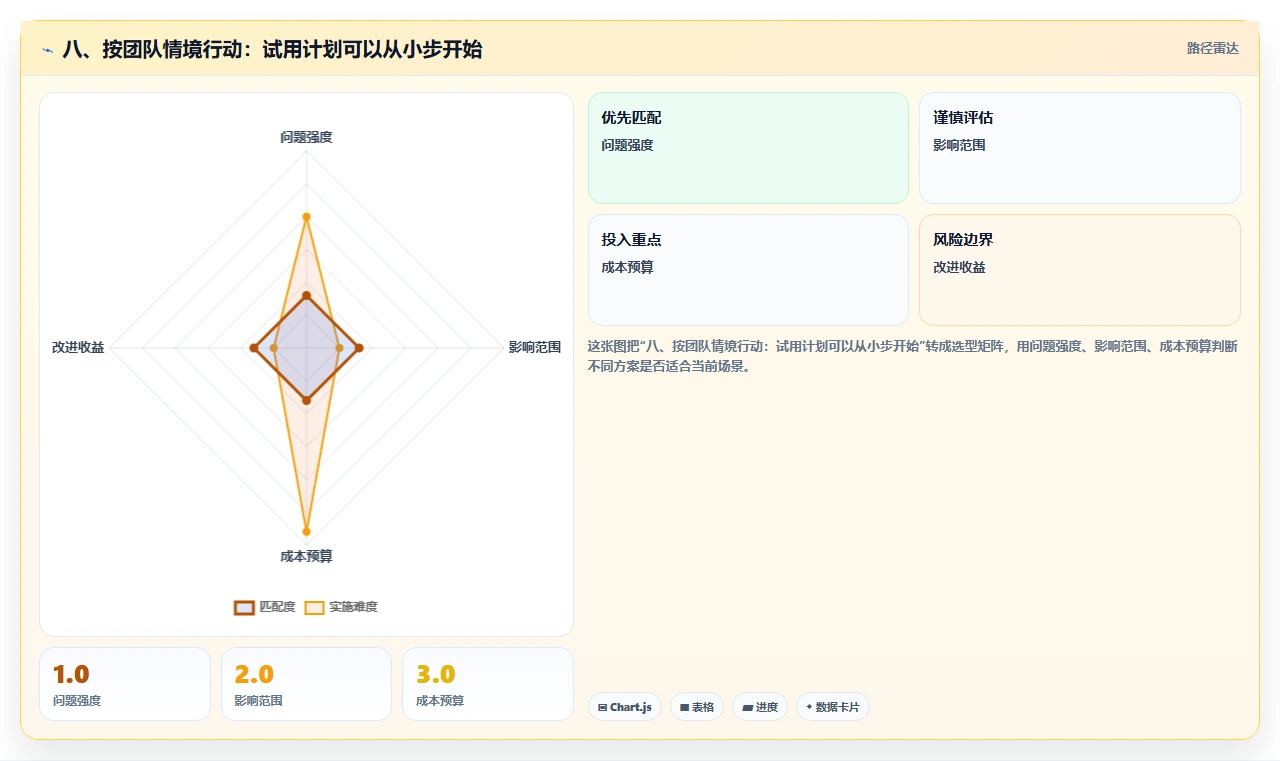Select the Chart.js tag chip
Screen dimensions: 1280x761
[625, 707]
